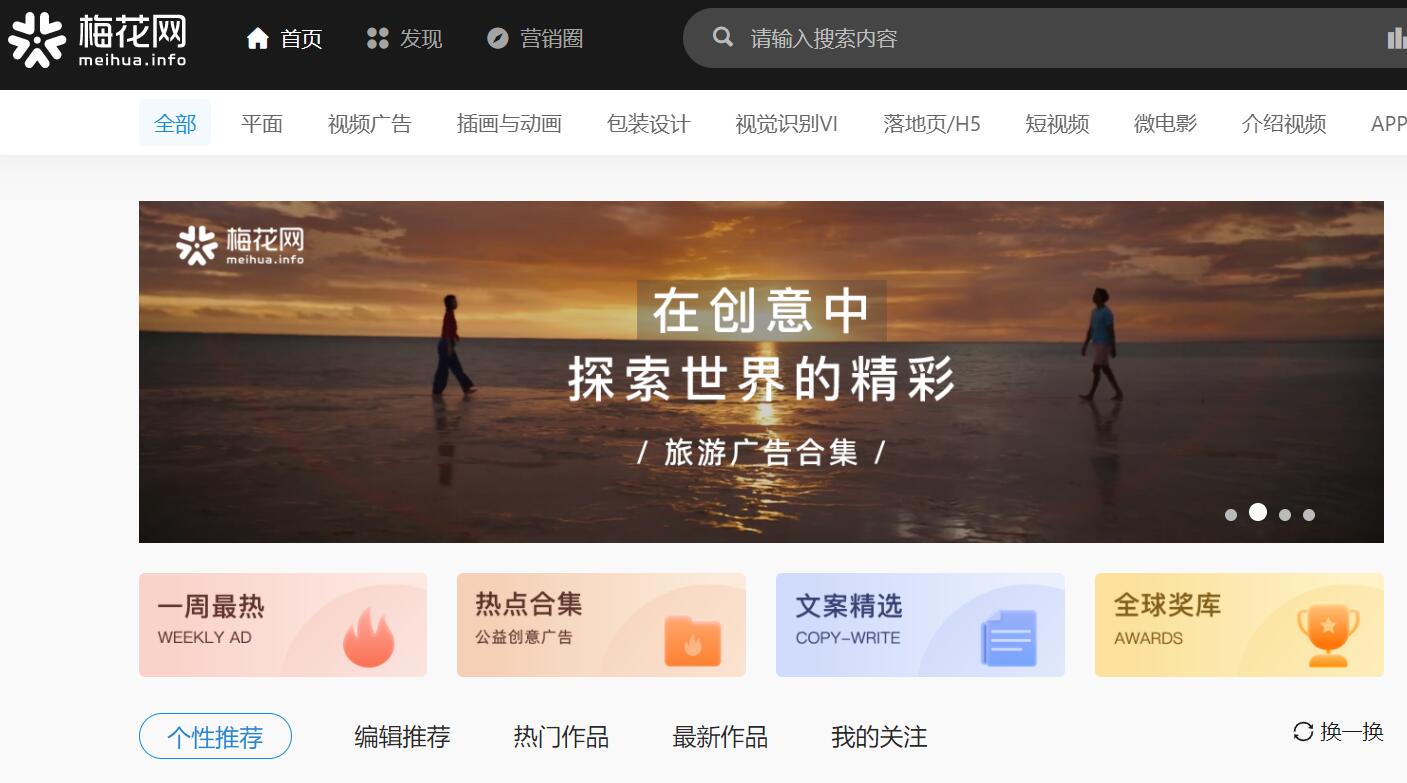Select 编辑推荐 tab
This screenshot has height=783, width=1407.
402,738
